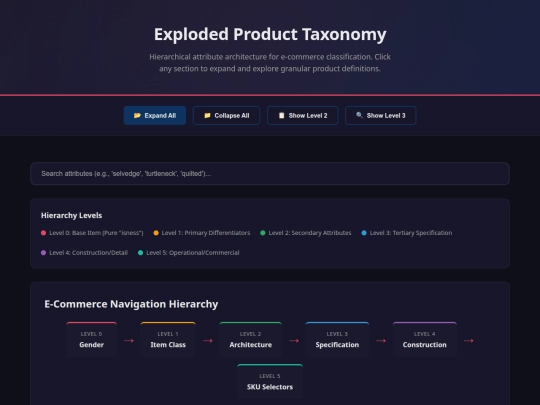Open the Level 5 SKU Selectors card
Viewport: 540px width, 405px height.
(270, 382)
